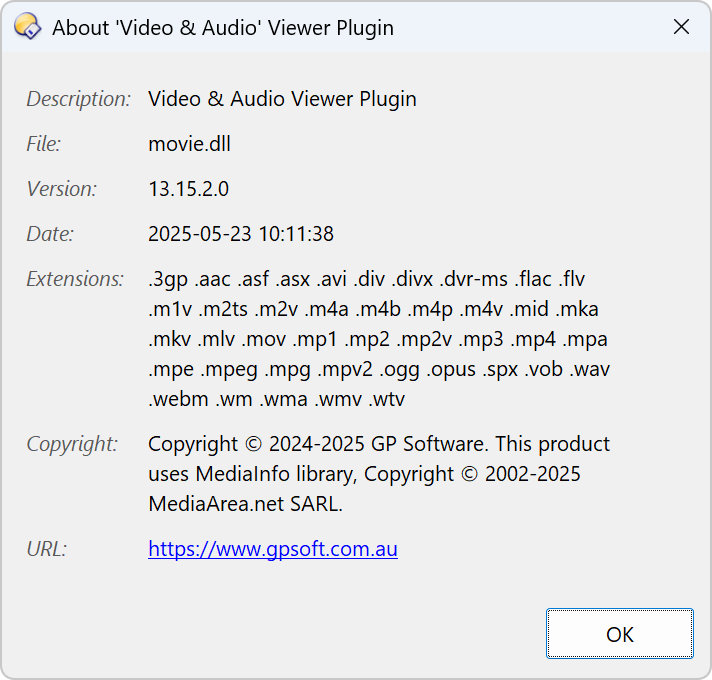712x680 pixels.
Task: Click the .3gp extension entry
Action: tap(168, 280)
